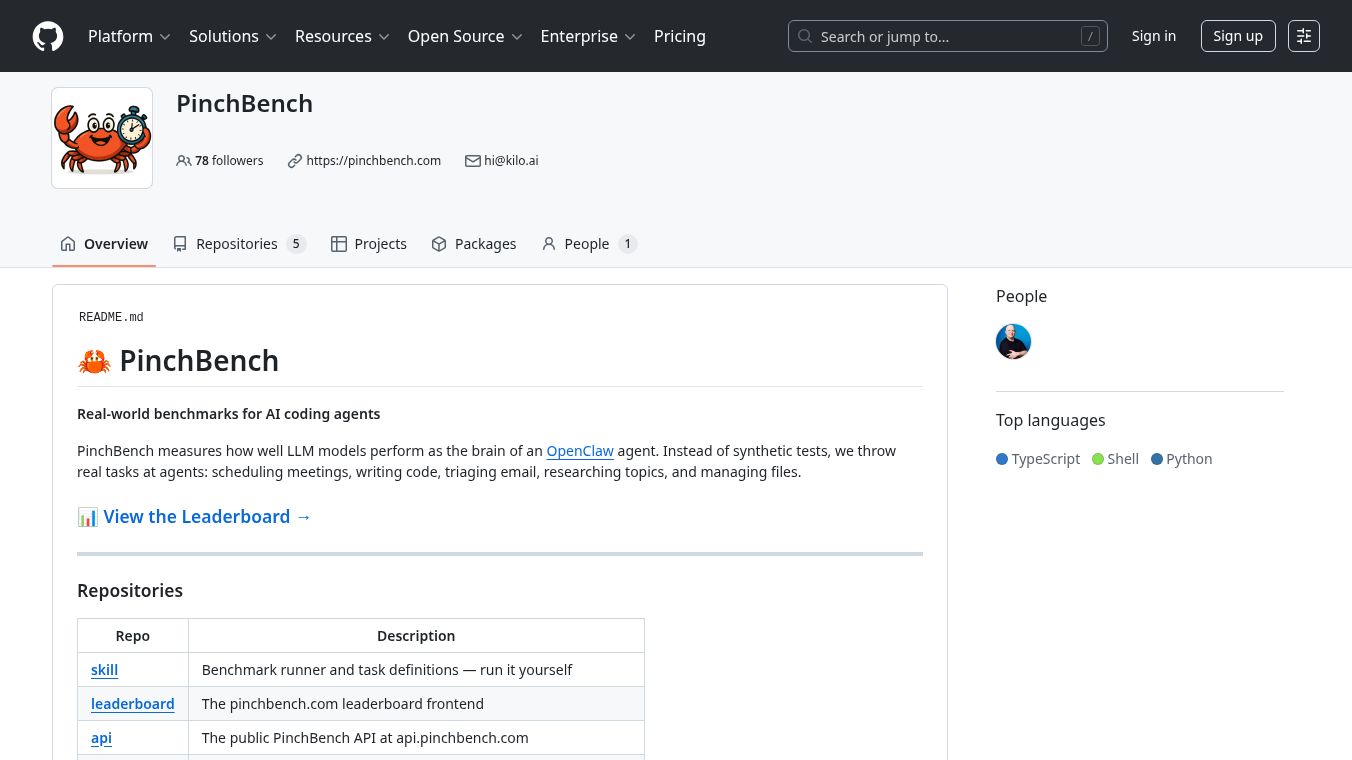Click the email envelope icon

click(473, 161)
